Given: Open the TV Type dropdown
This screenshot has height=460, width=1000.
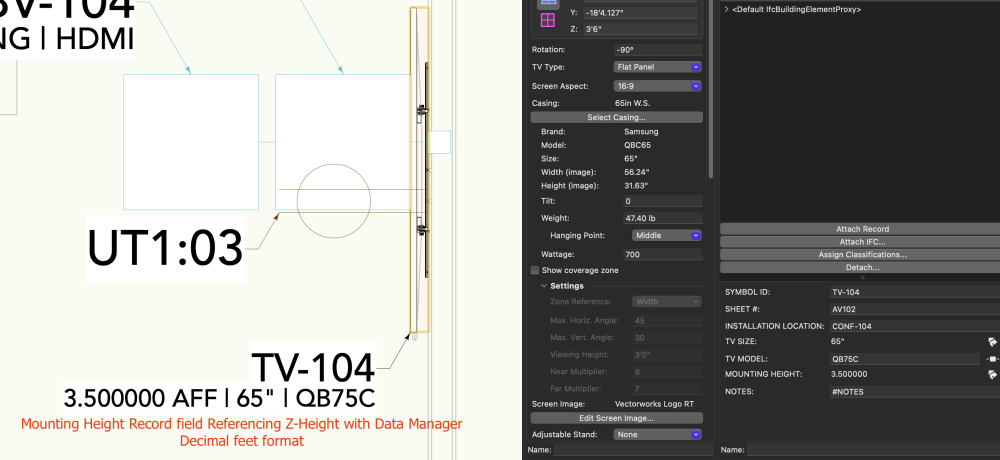Looking at the screenshot, I should click(x=657, y=66).
